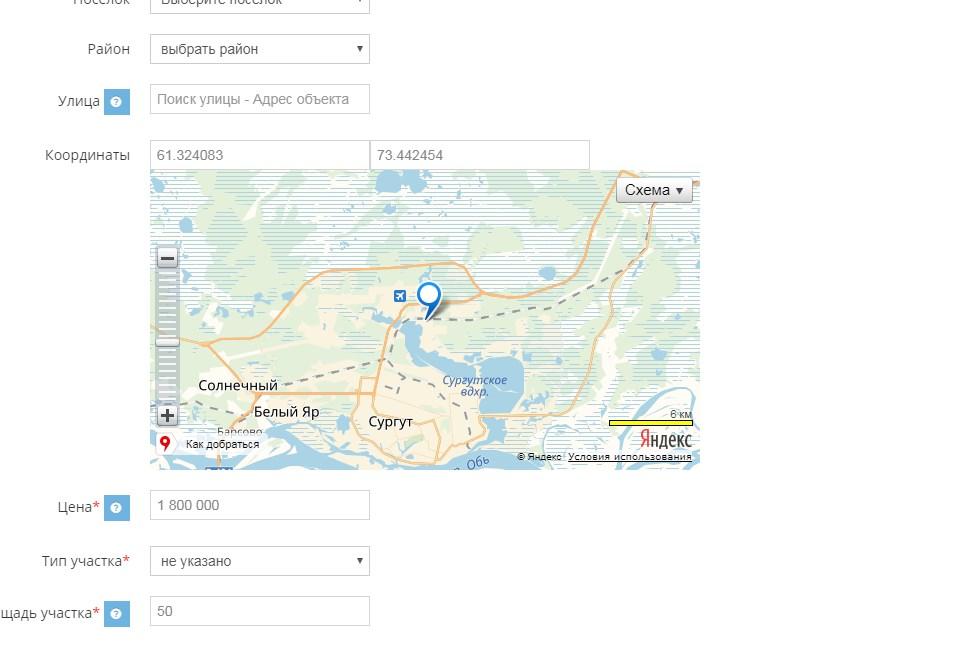Zoom out the map with minus button
The height and width of the screenshot is (646, 972).
tap(167, 257)
